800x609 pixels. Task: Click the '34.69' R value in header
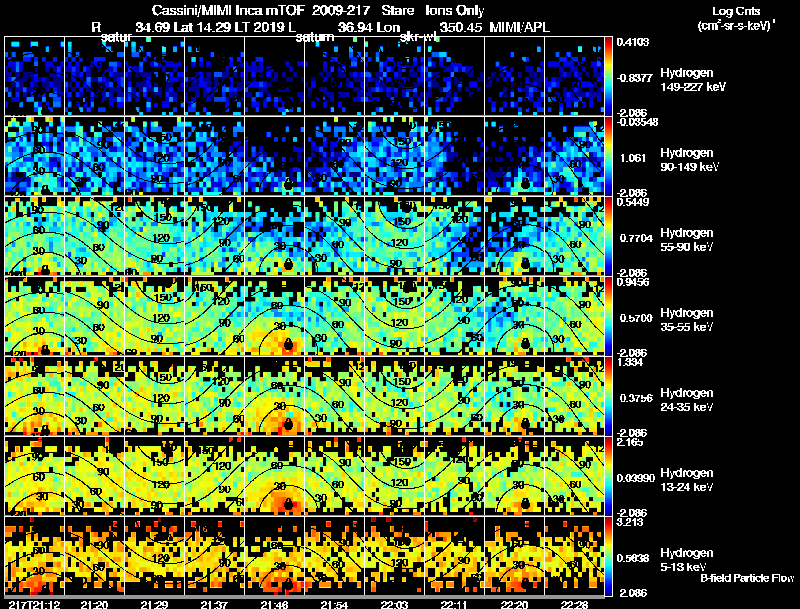tap(153, 27)
